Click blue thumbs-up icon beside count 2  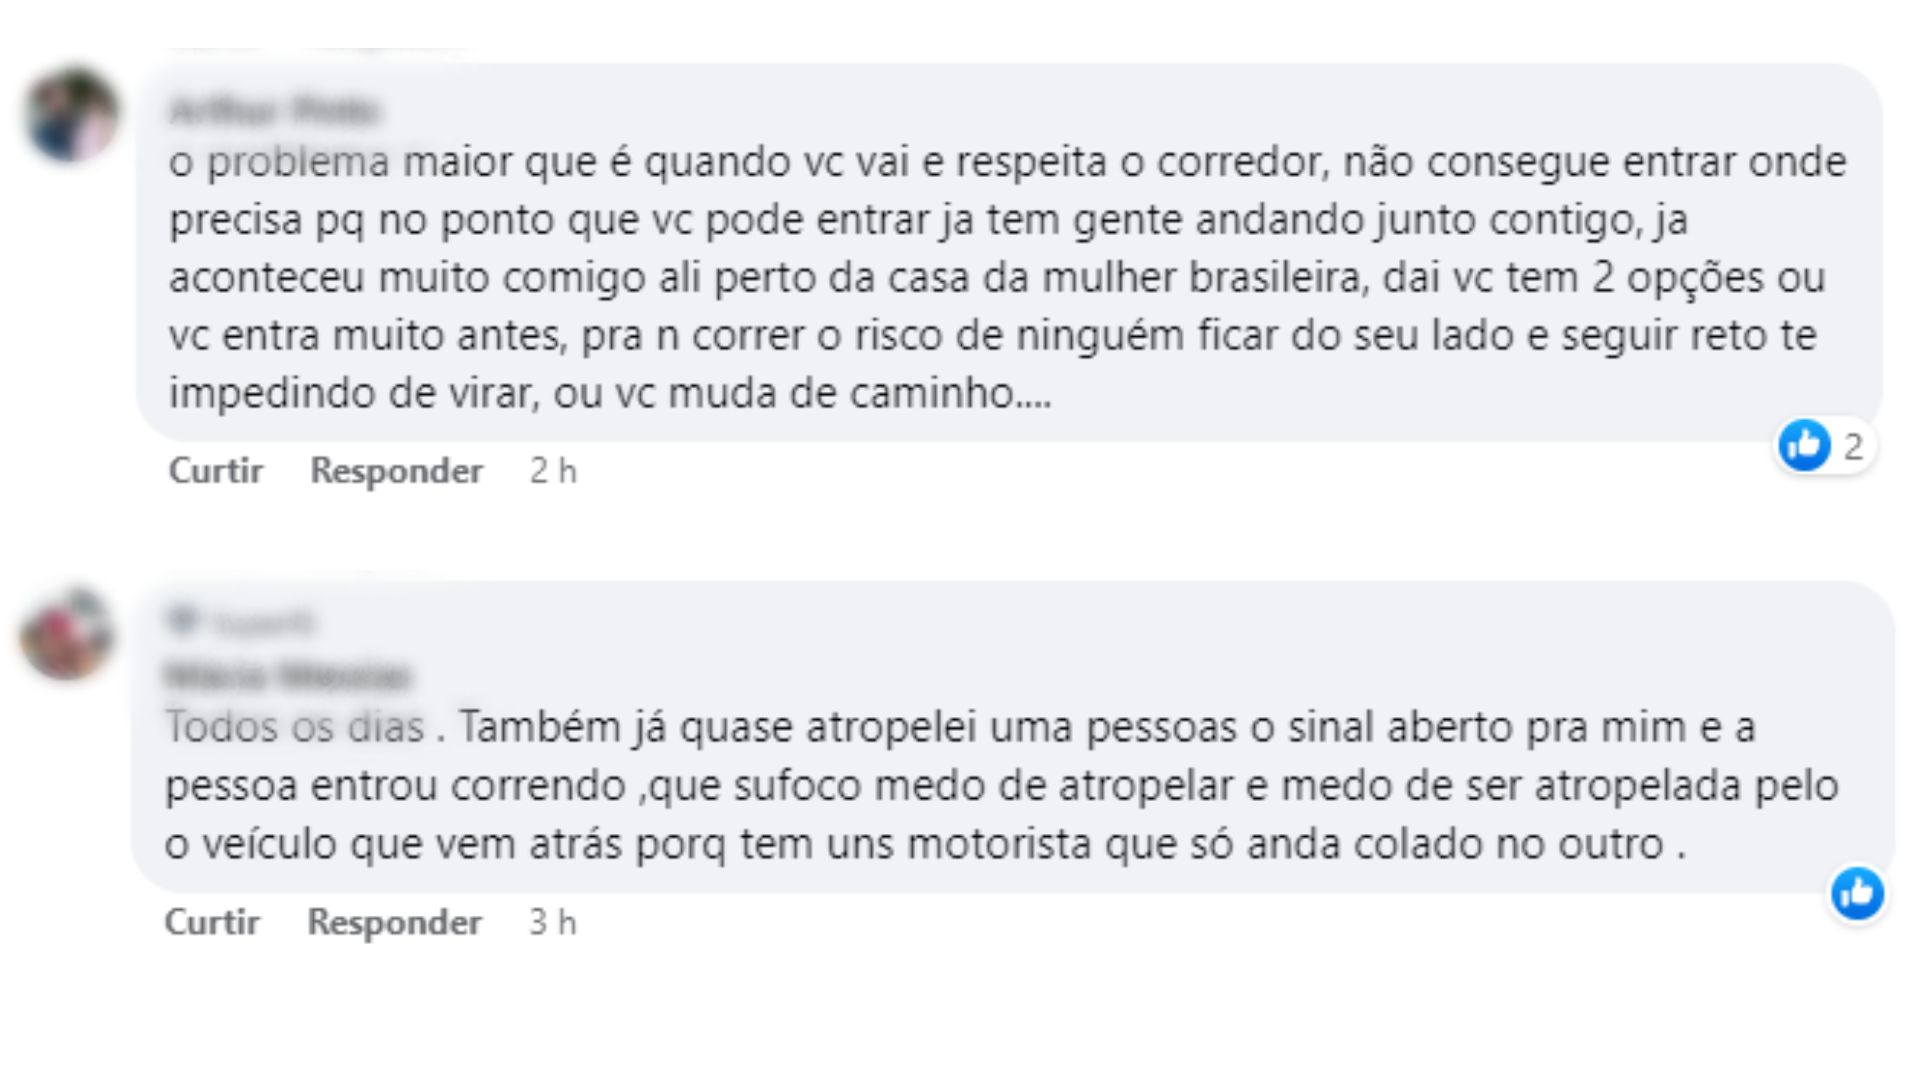coord(1804,445)
